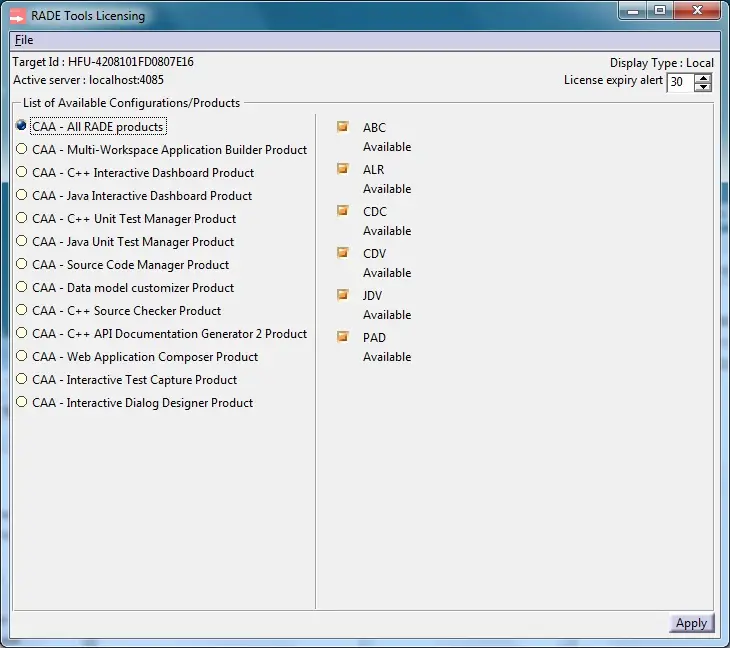Click the PAD product name
Viewport: 730px width, 648px height.
(374, 338)
